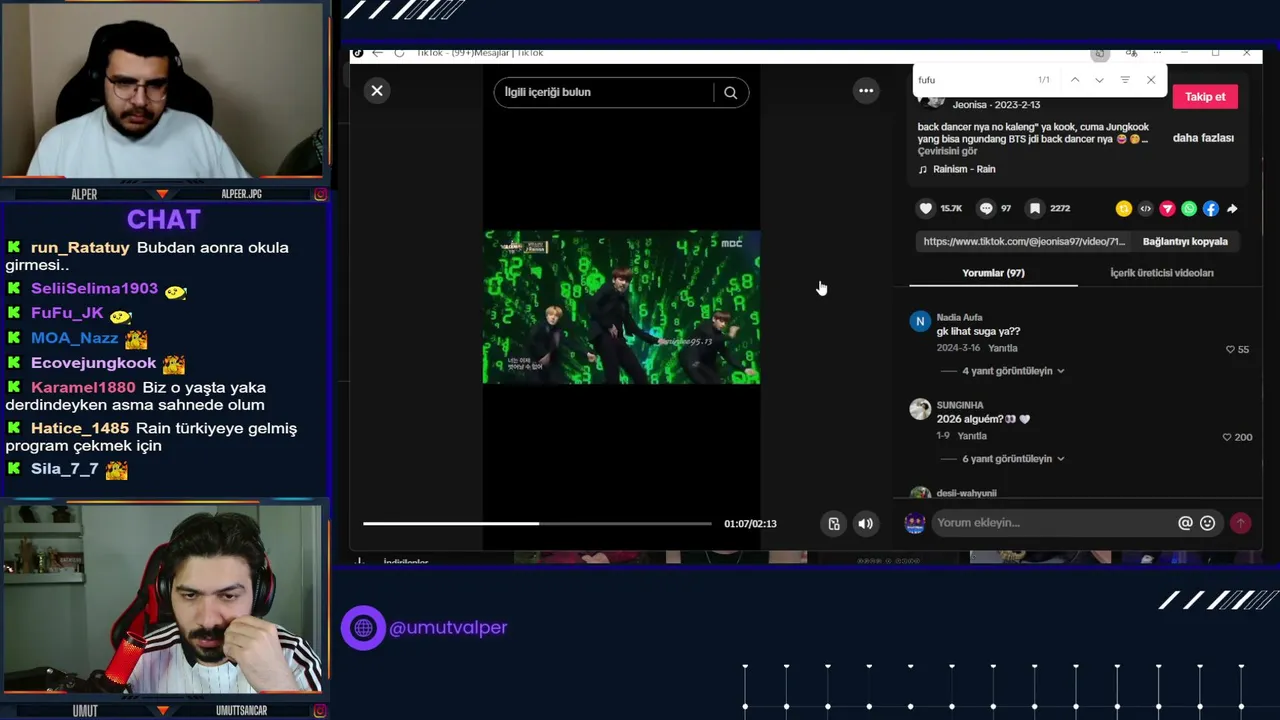Open the three-dot more options menu on video

pos(866,91)
